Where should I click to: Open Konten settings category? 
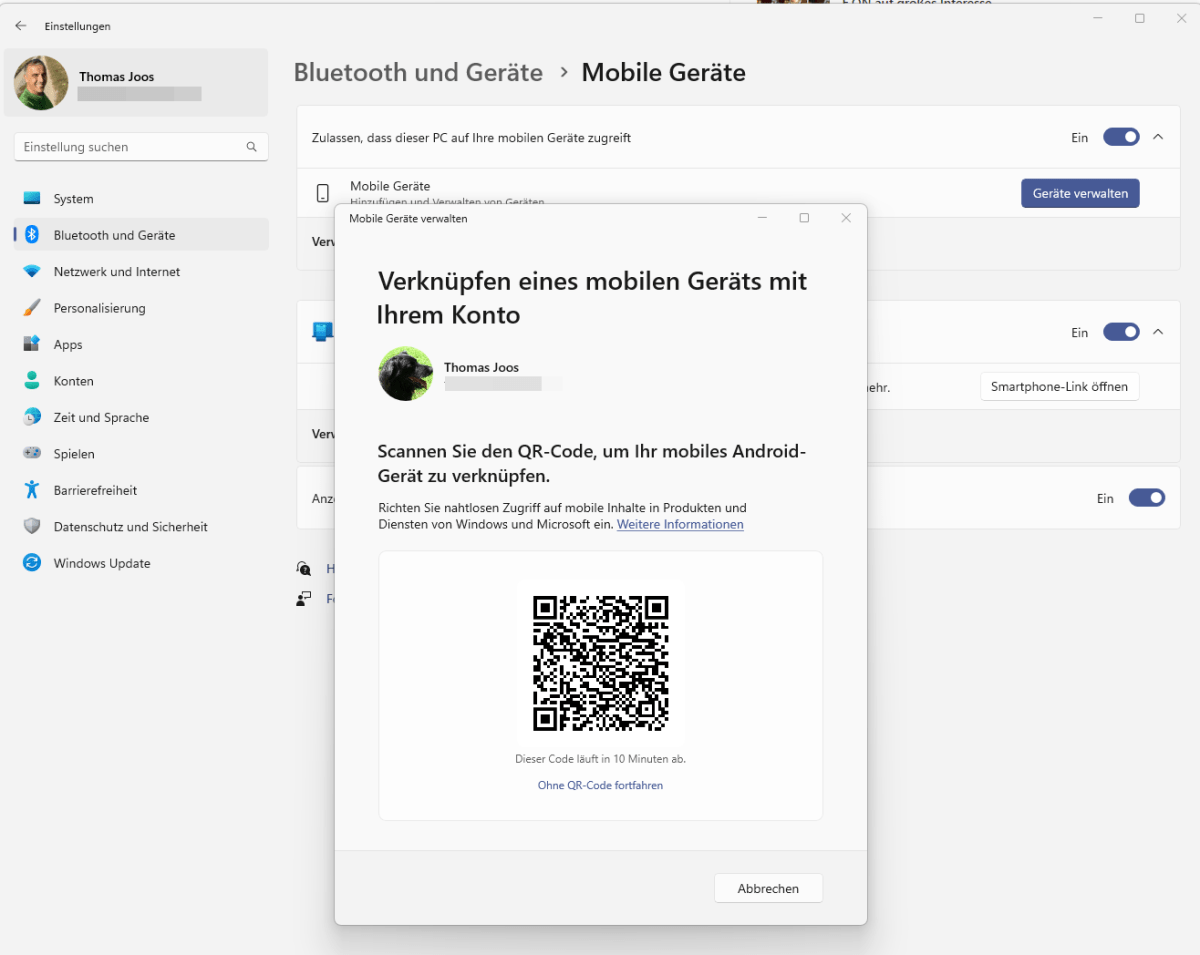click(x=141, y=381)
